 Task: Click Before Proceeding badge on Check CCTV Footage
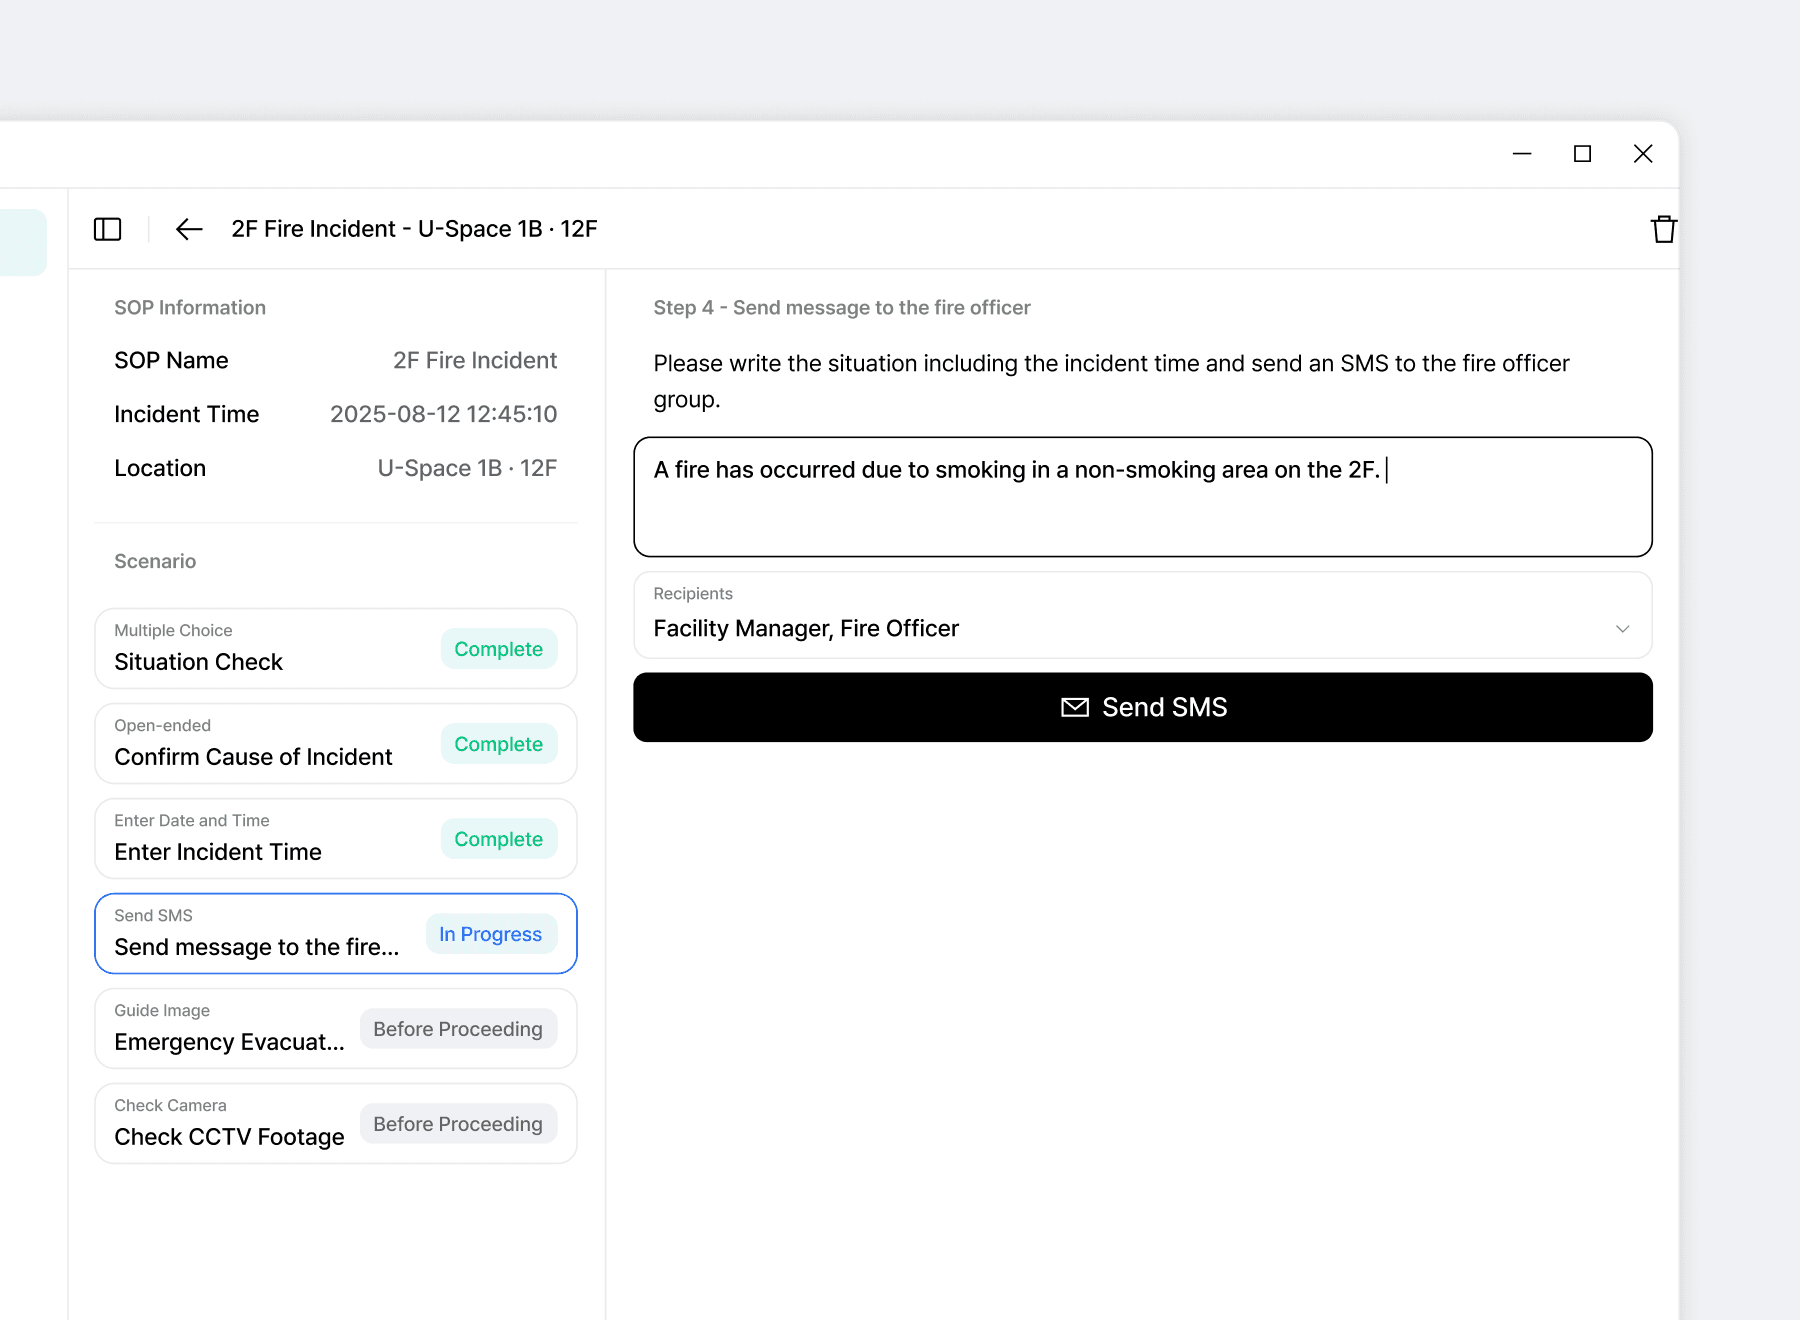click(x=458, y=1124)
